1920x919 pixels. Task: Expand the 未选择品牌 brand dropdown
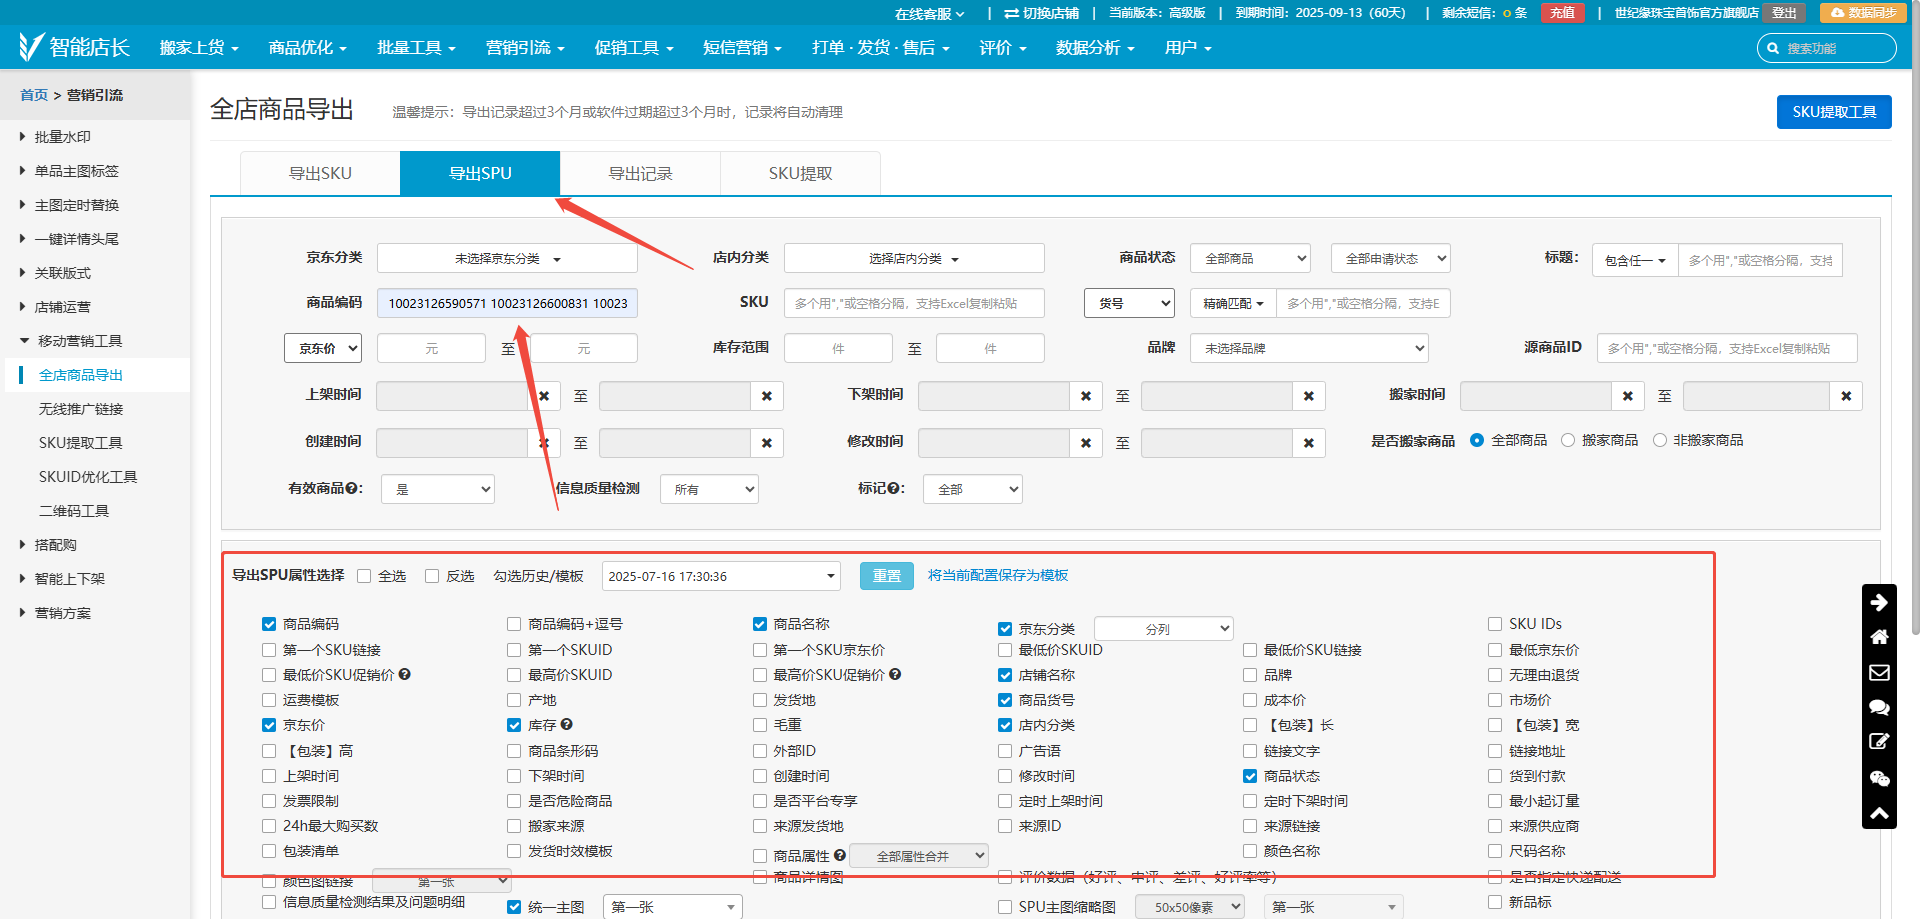coord(1309,348)
